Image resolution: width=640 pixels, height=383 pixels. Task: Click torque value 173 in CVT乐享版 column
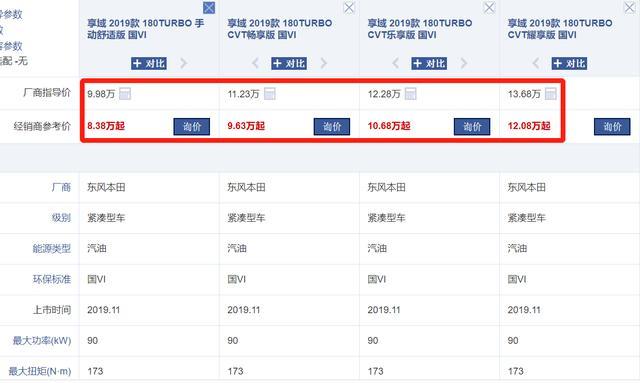pos(376,371)
